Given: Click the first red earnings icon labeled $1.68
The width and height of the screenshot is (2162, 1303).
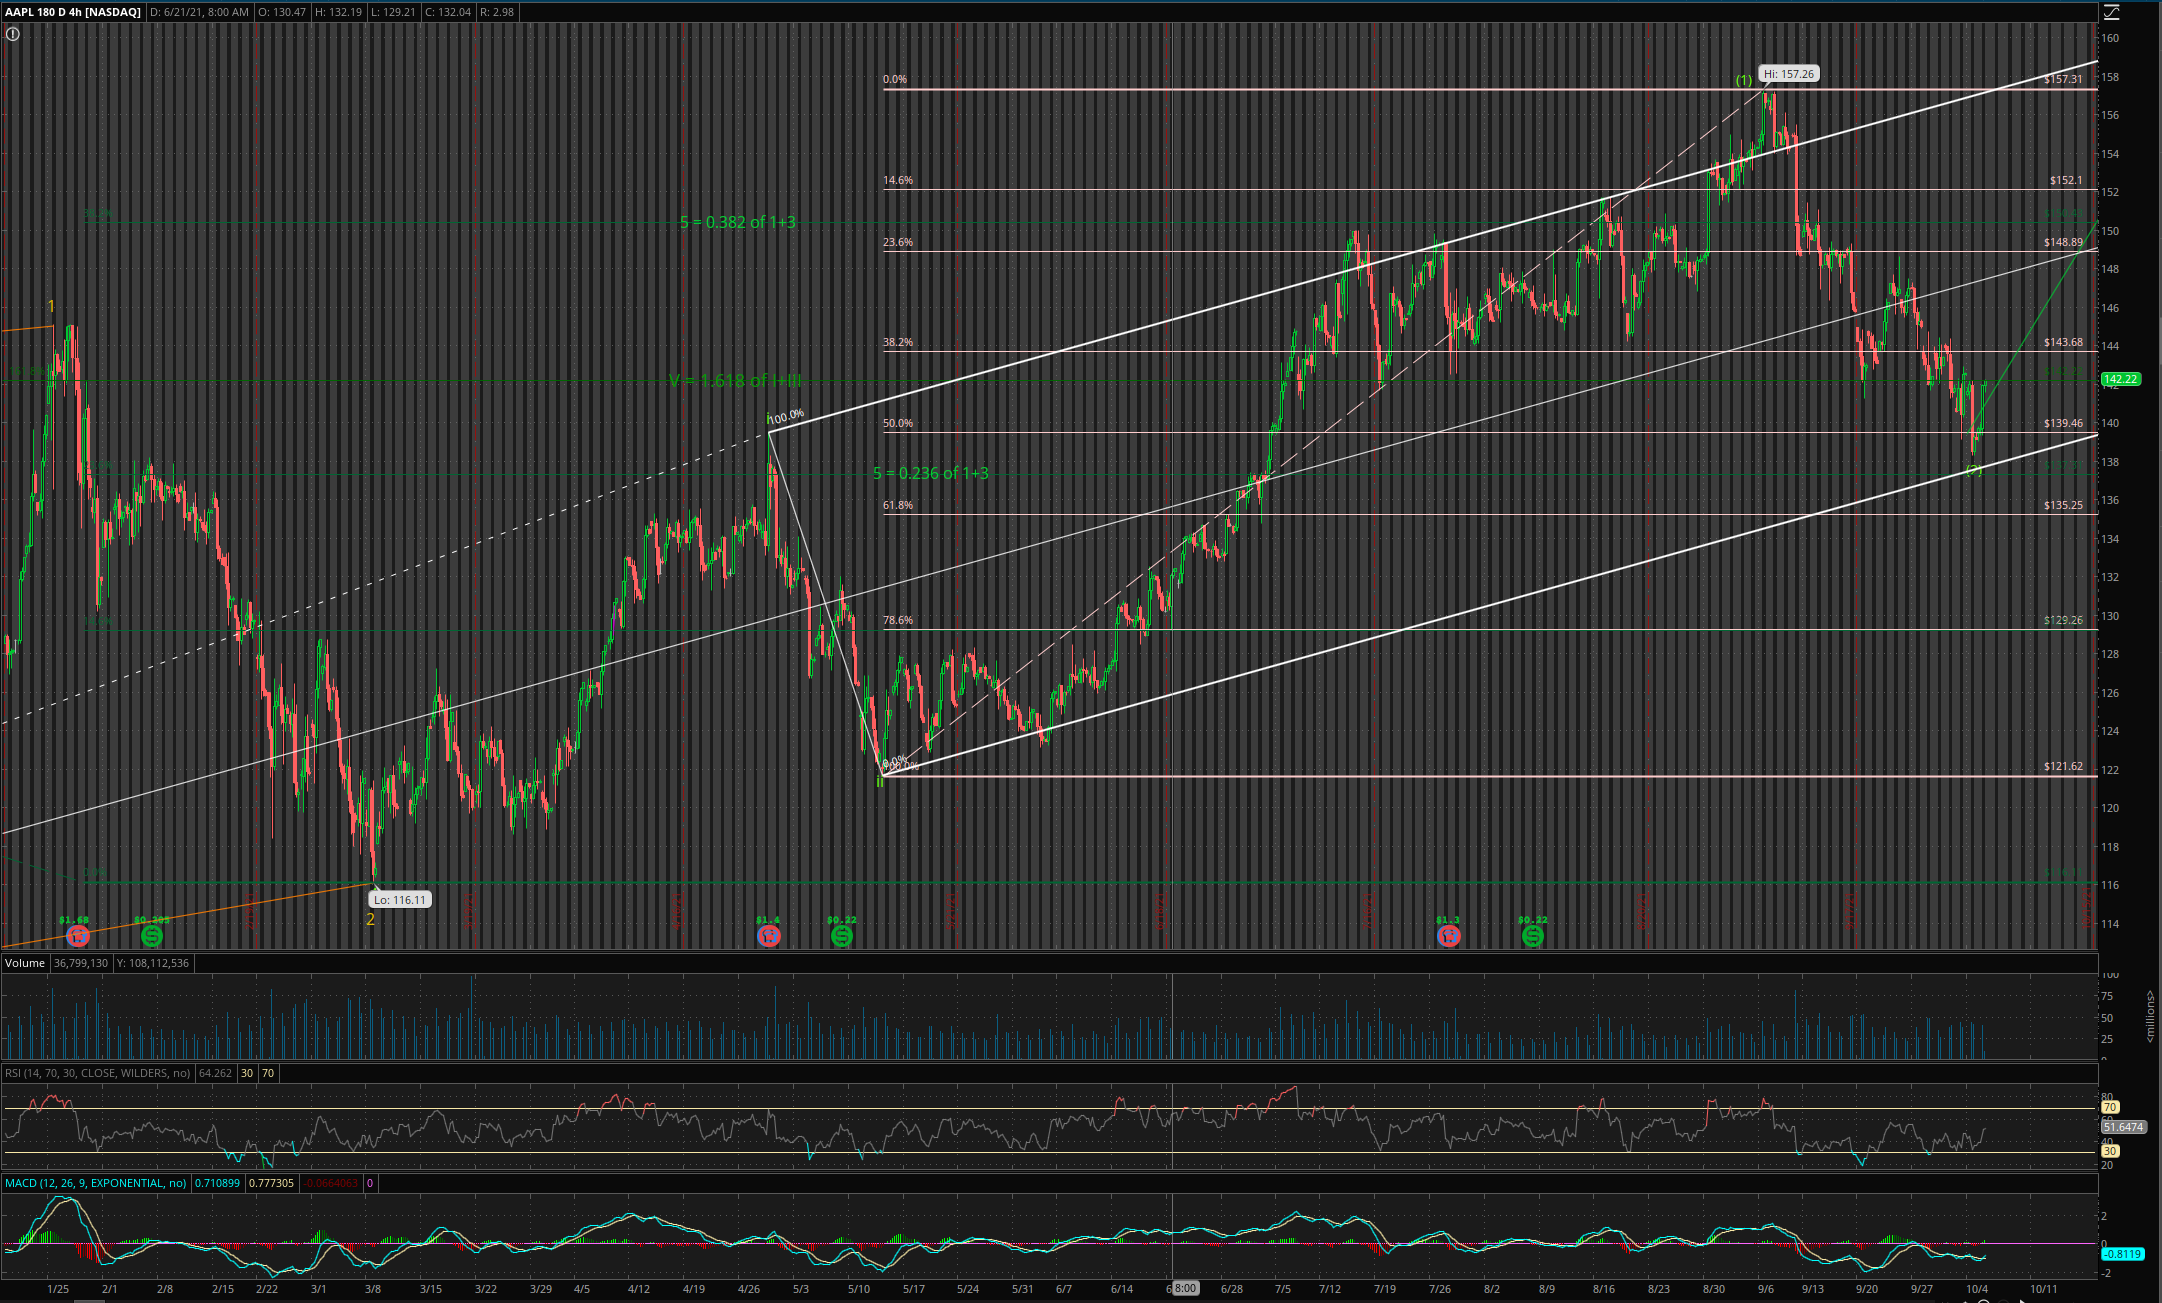Looking at the screenshot, I should click(x=77, y=936).
